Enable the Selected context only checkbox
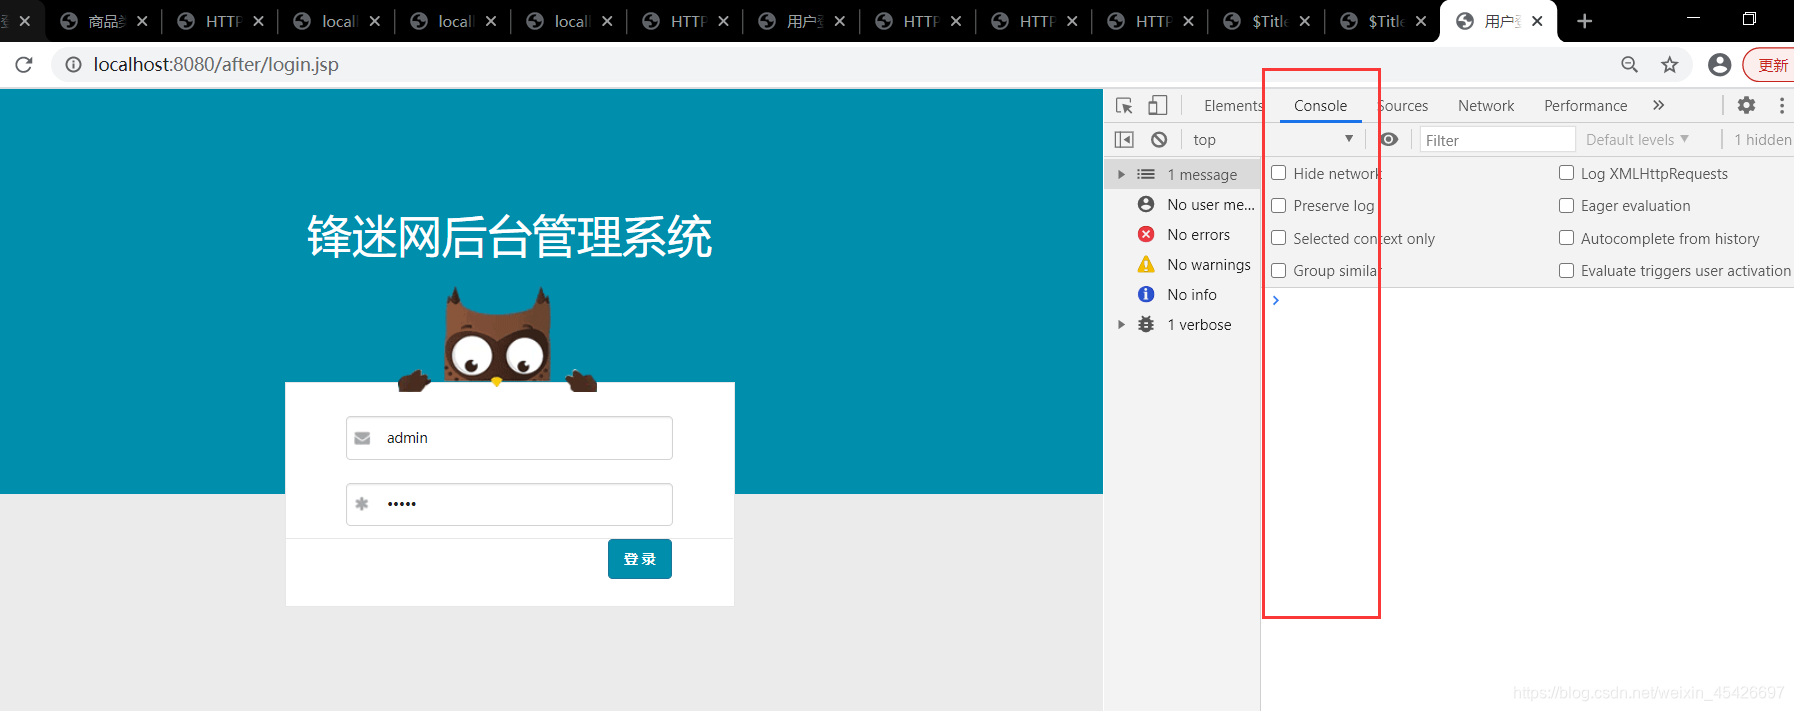Viewport: 1794px width, 711px height. point(1278,238)
